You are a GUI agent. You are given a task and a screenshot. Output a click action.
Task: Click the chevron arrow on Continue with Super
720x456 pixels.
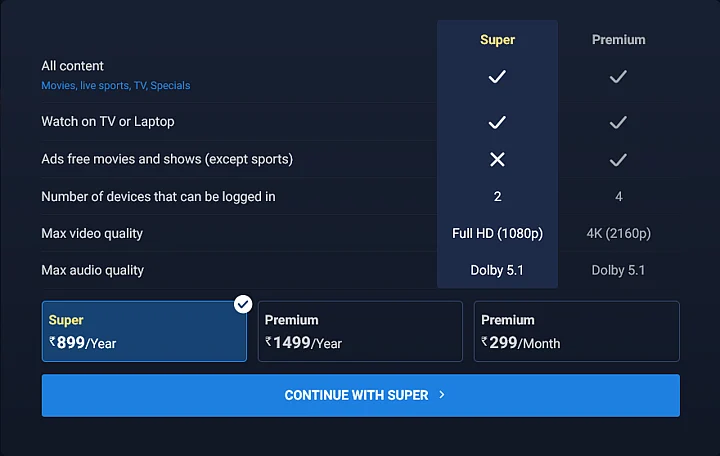[x=442, y=395]
